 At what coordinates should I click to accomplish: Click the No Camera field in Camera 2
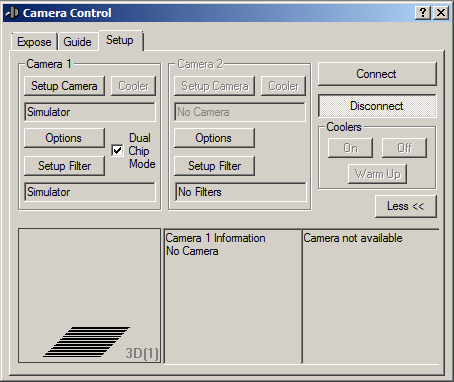[x=240, y=112]
